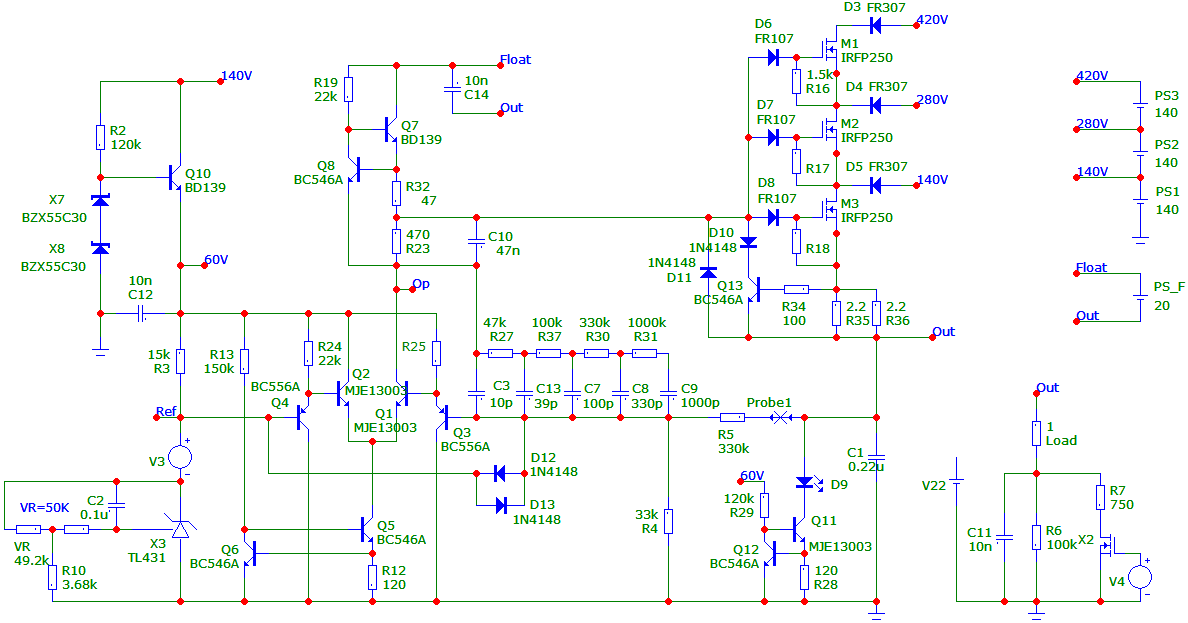Select the R6 100k resistor symbol

coord(1036,537)
